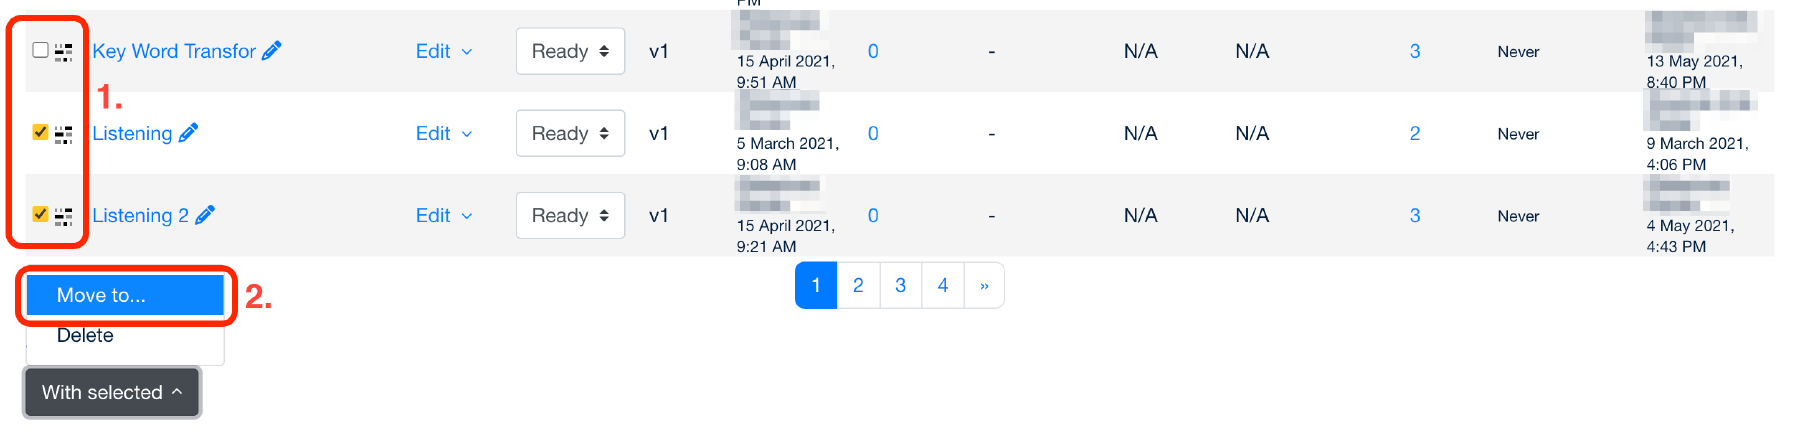
Task: Uncheck the Listening question checkbox
Action: 40,132
